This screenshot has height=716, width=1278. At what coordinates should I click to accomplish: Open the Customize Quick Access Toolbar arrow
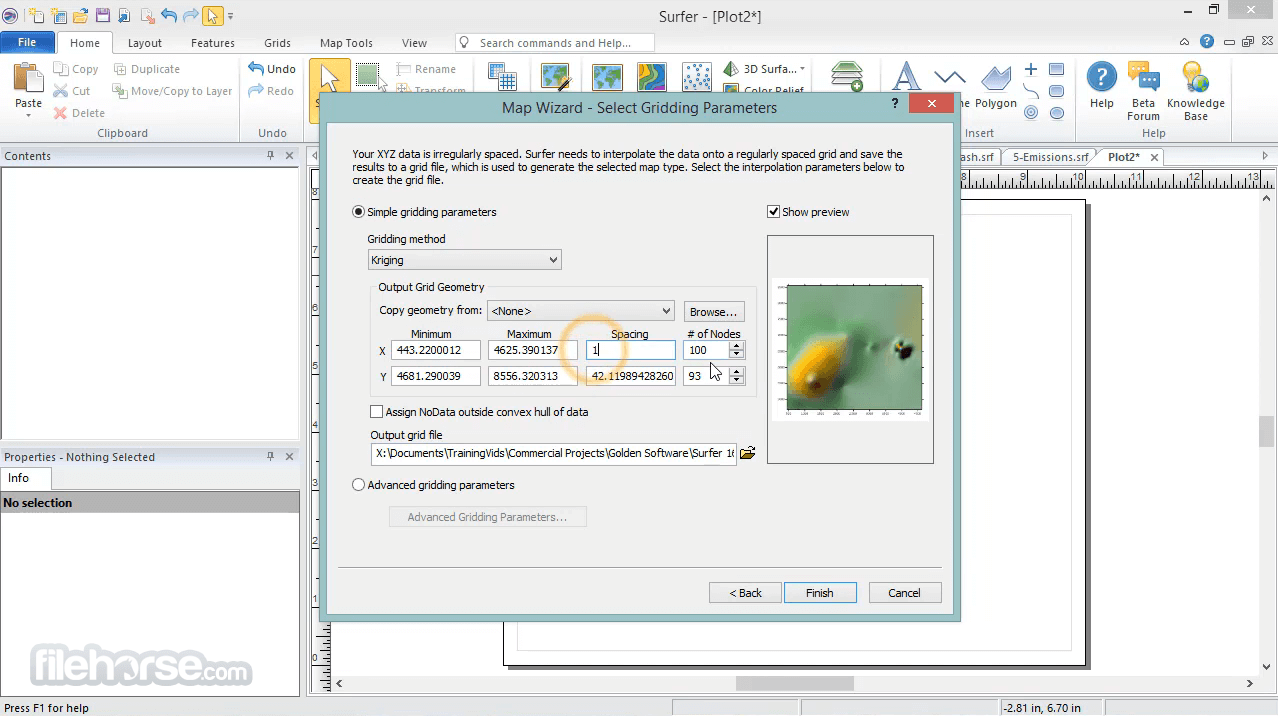click(x=230, y=17)
